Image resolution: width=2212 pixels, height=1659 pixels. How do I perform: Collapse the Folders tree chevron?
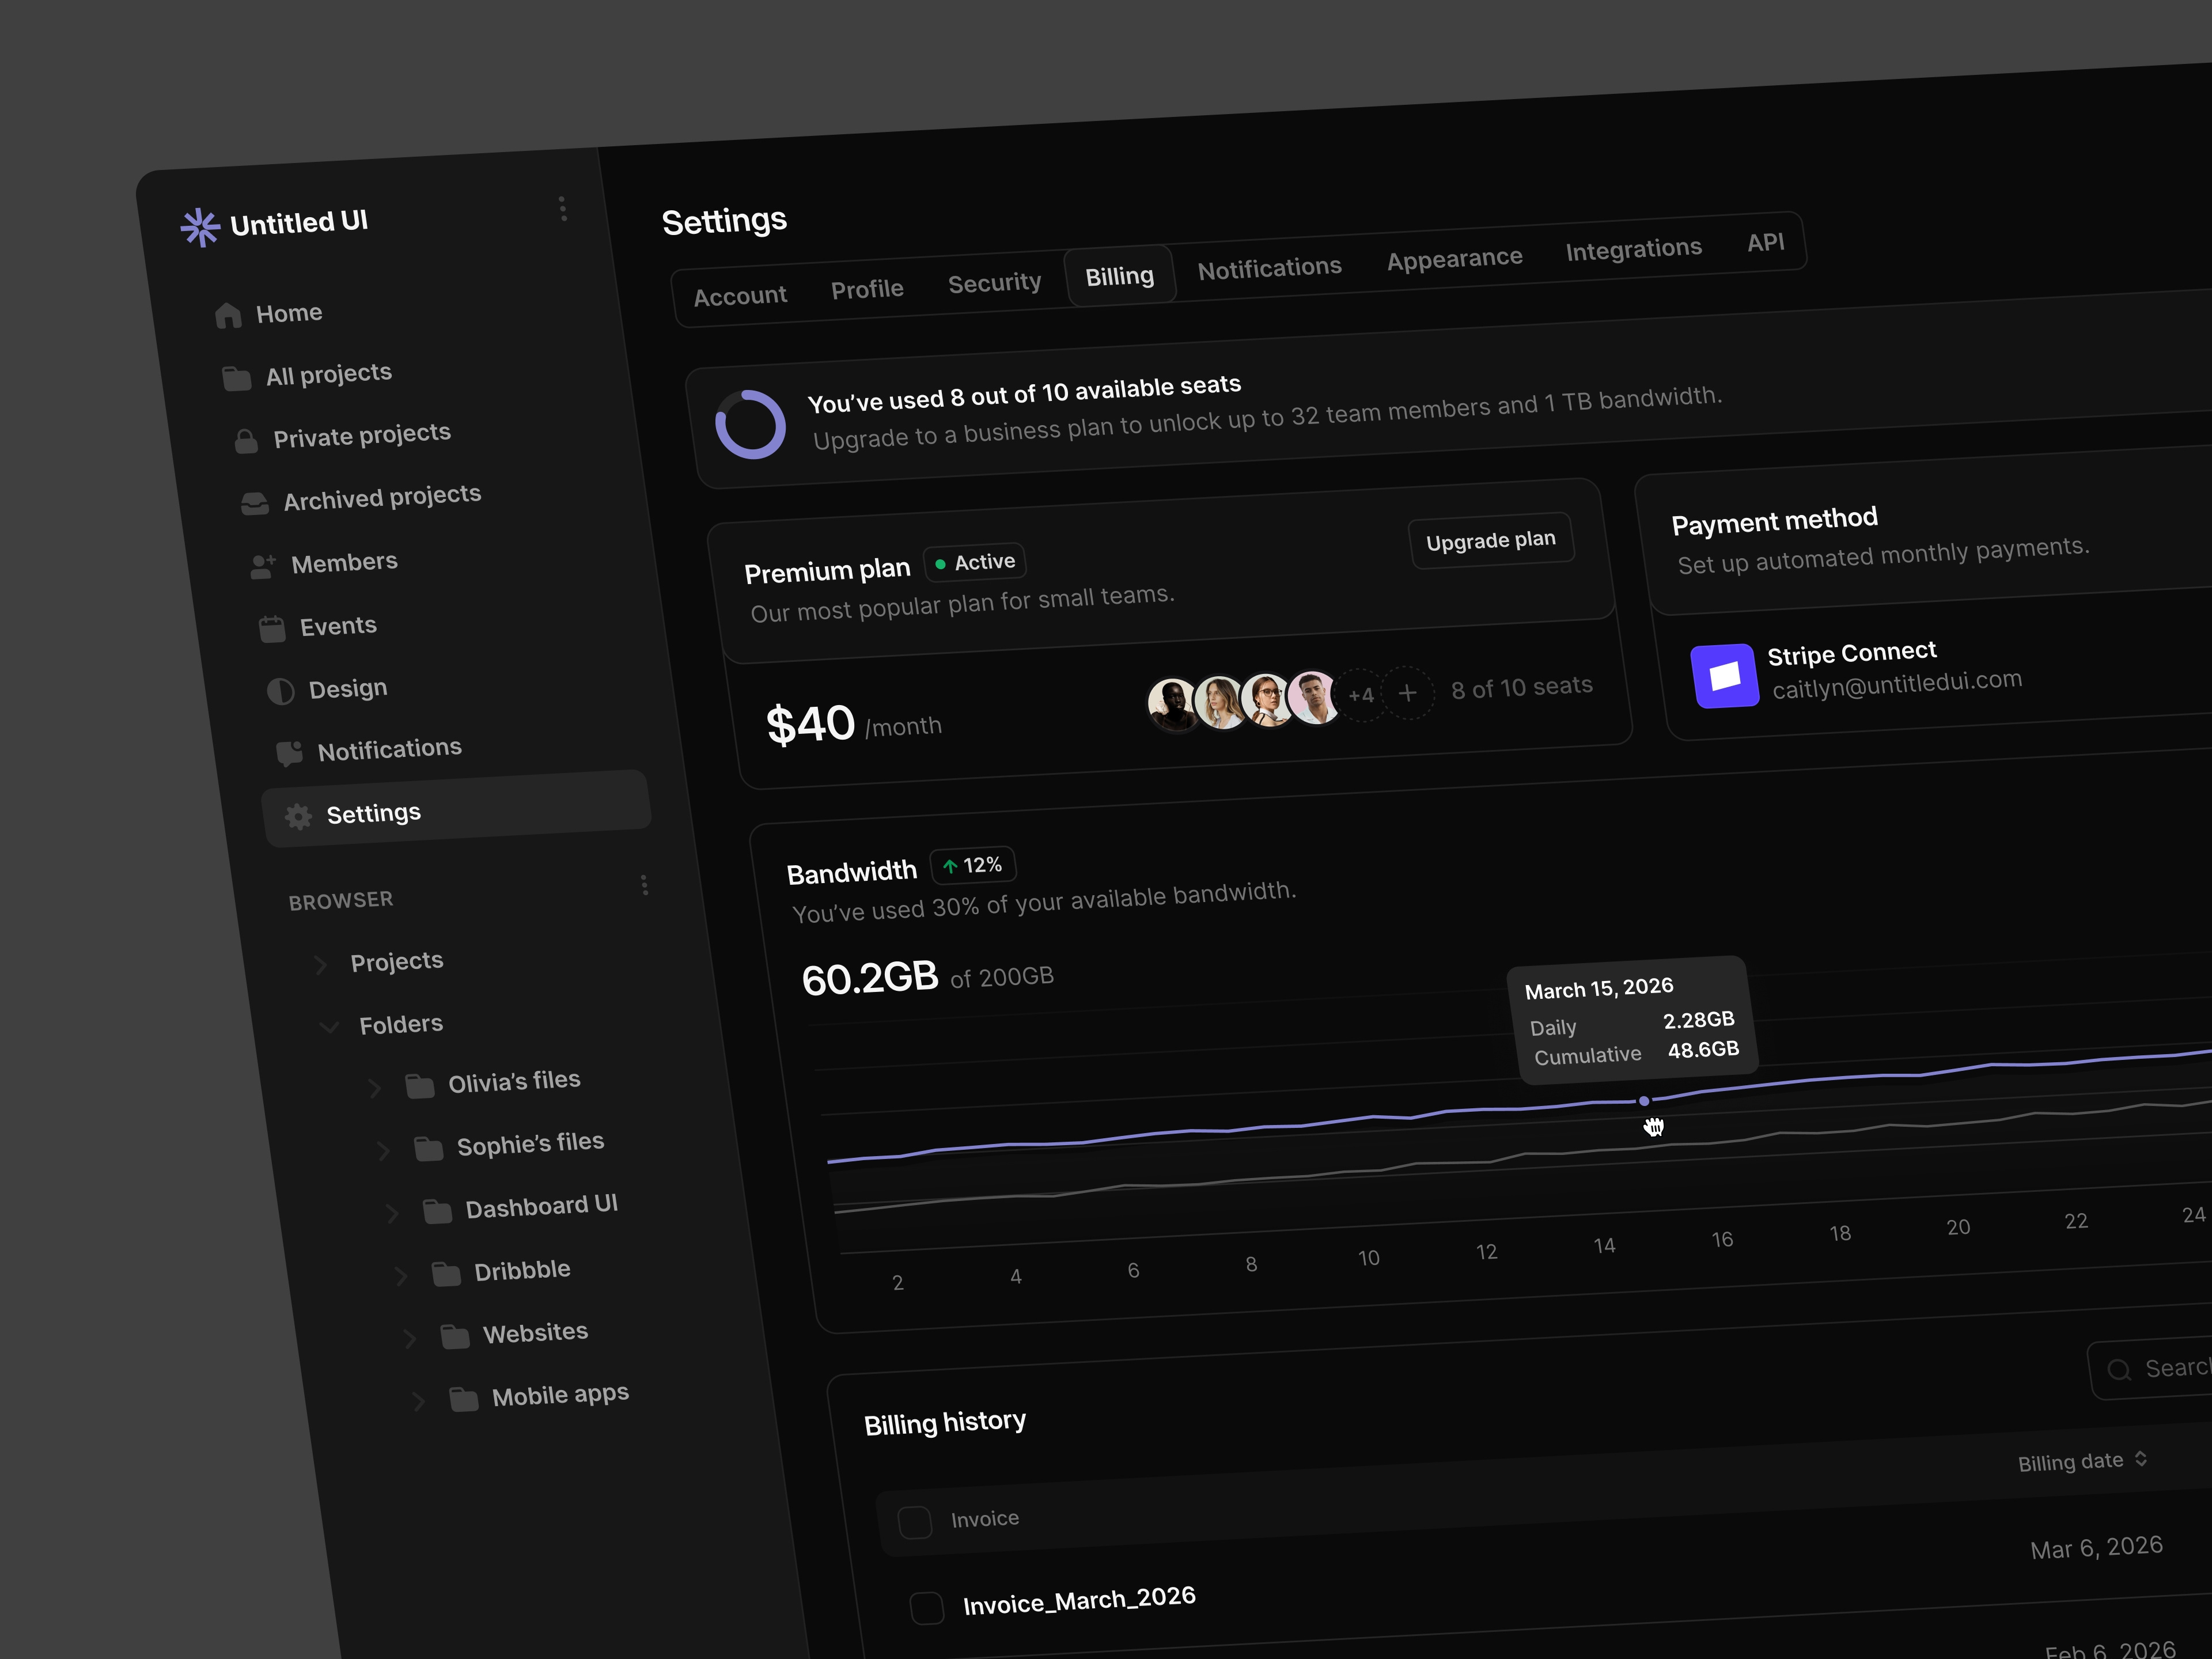[x=329, y=1027]
